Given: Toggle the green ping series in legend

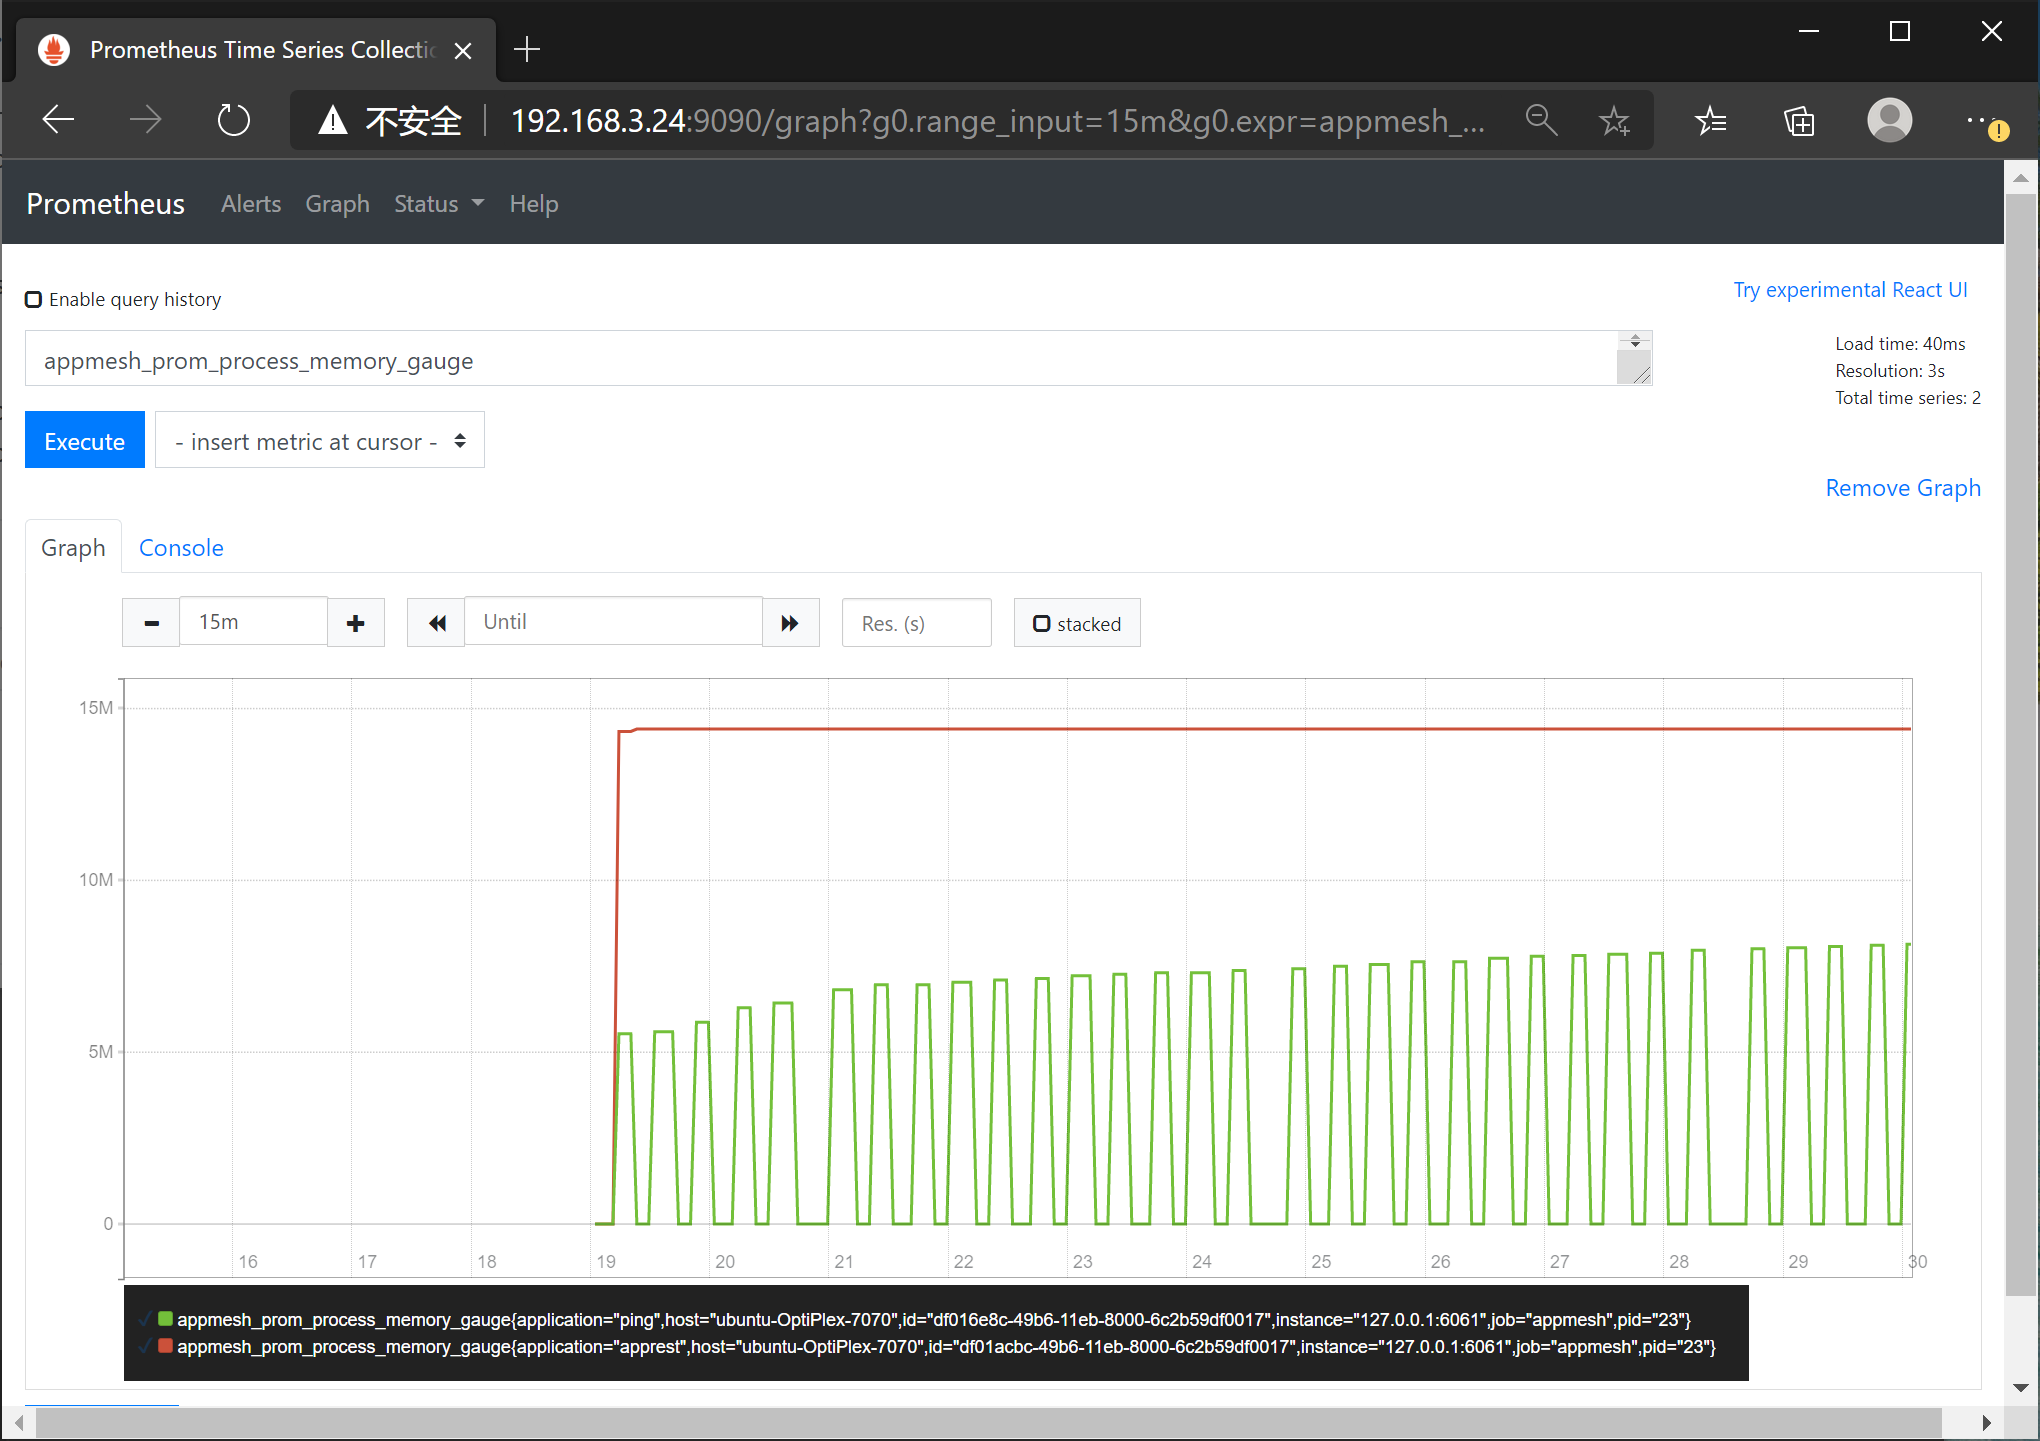Looking at the screenshot, I should [x=166, y=1319].
